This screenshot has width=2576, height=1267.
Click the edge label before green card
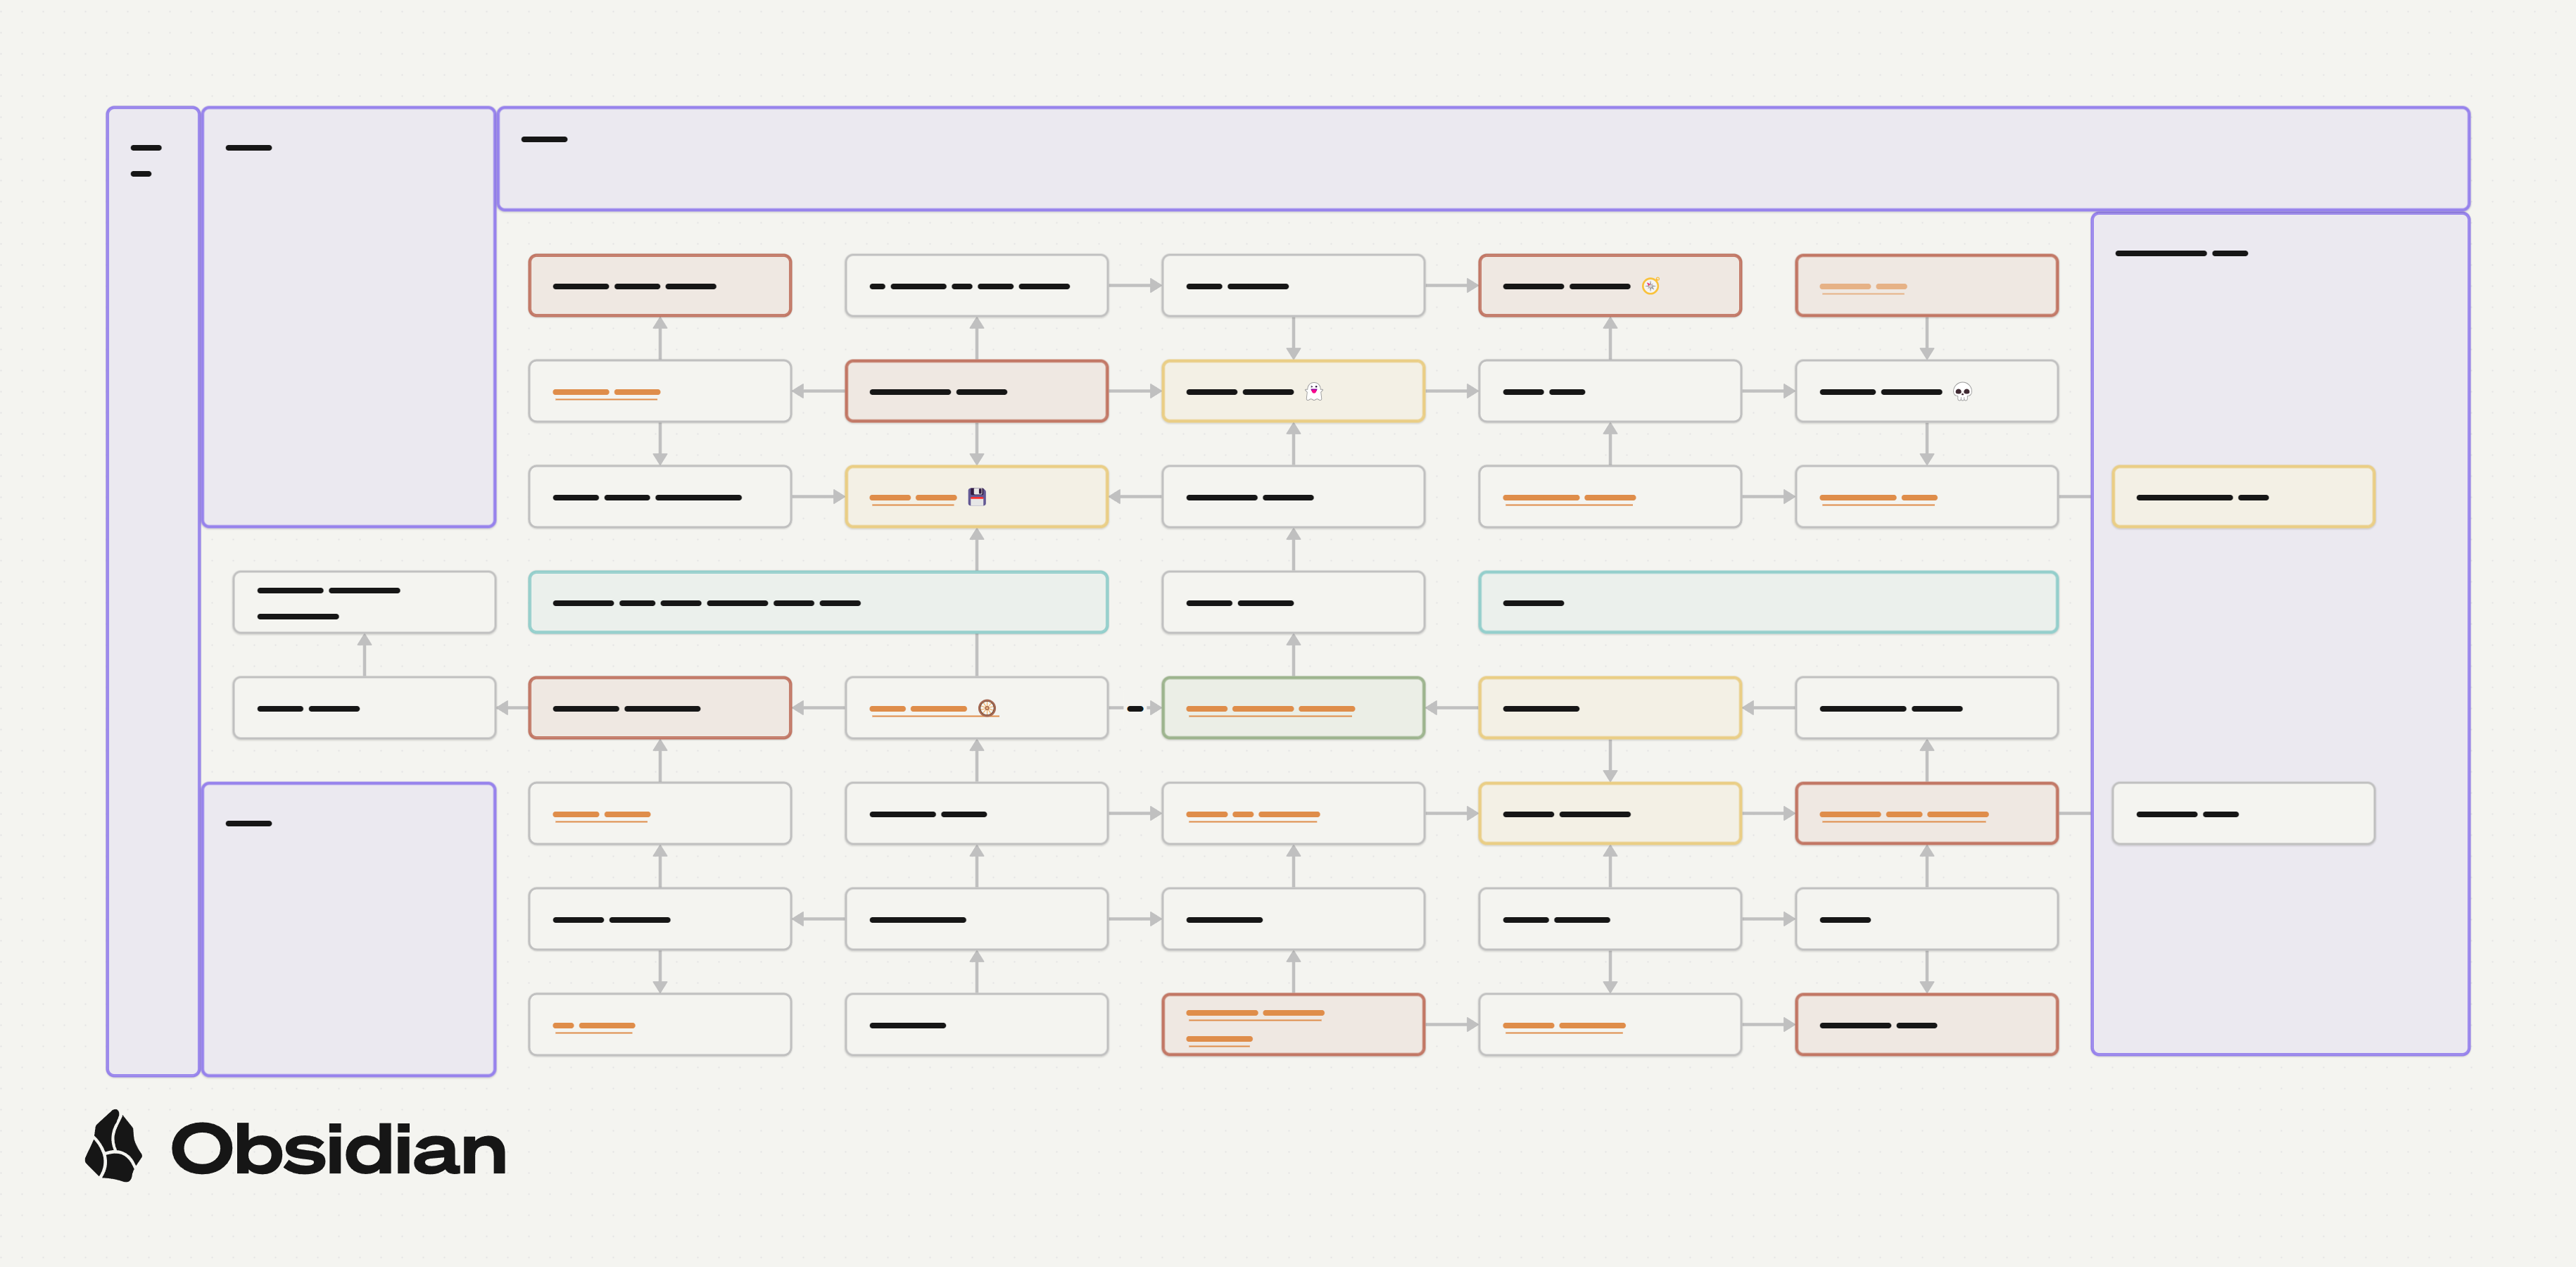1135,708
